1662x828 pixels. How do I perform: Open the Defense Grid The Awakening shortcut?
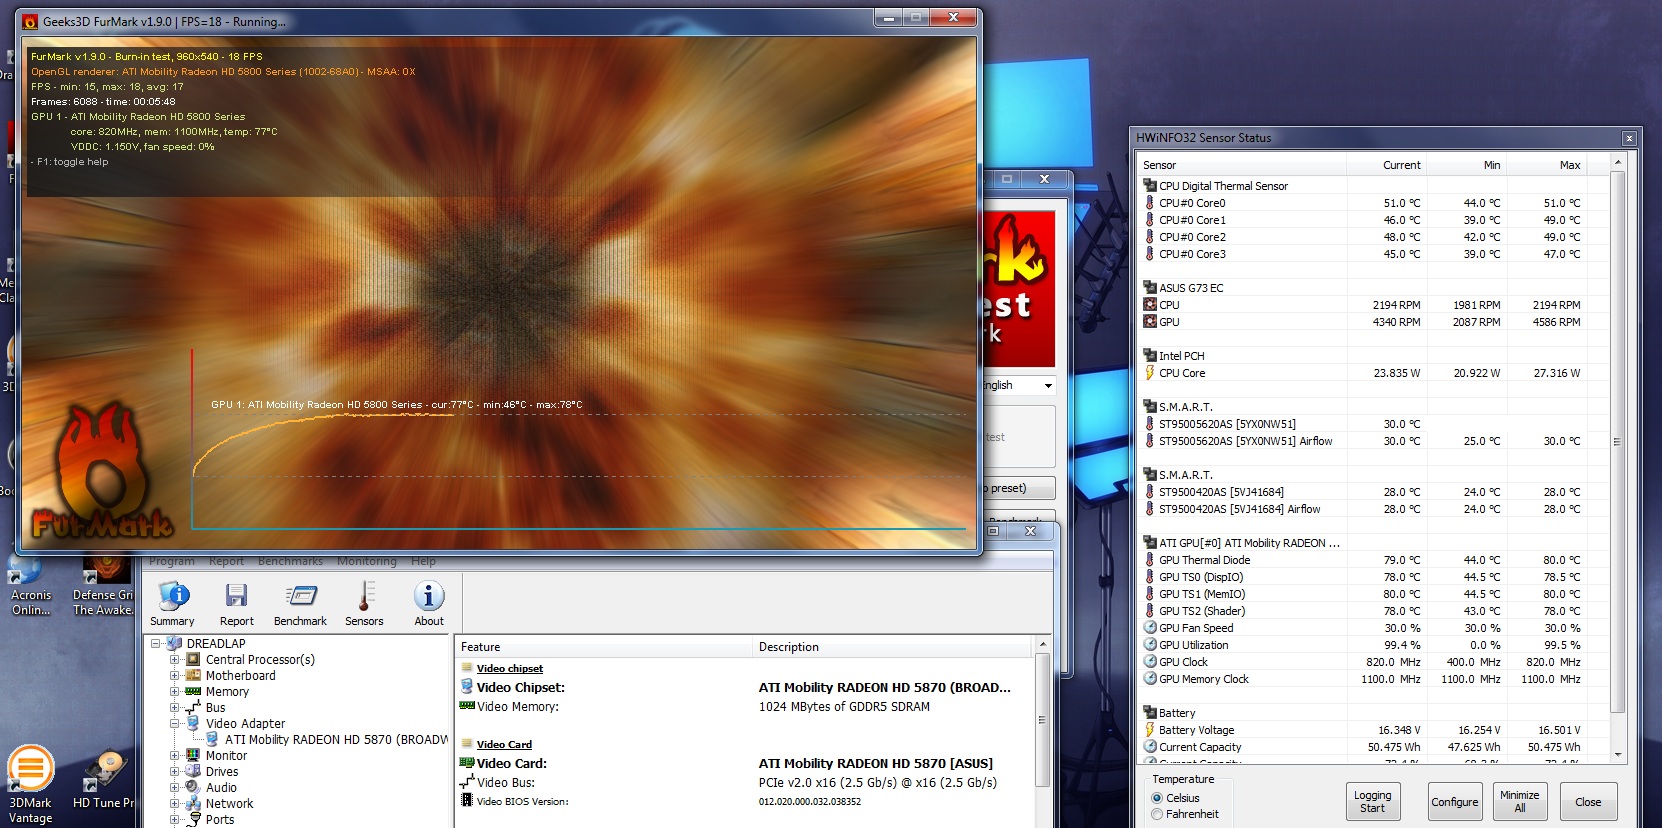(103, 586)
